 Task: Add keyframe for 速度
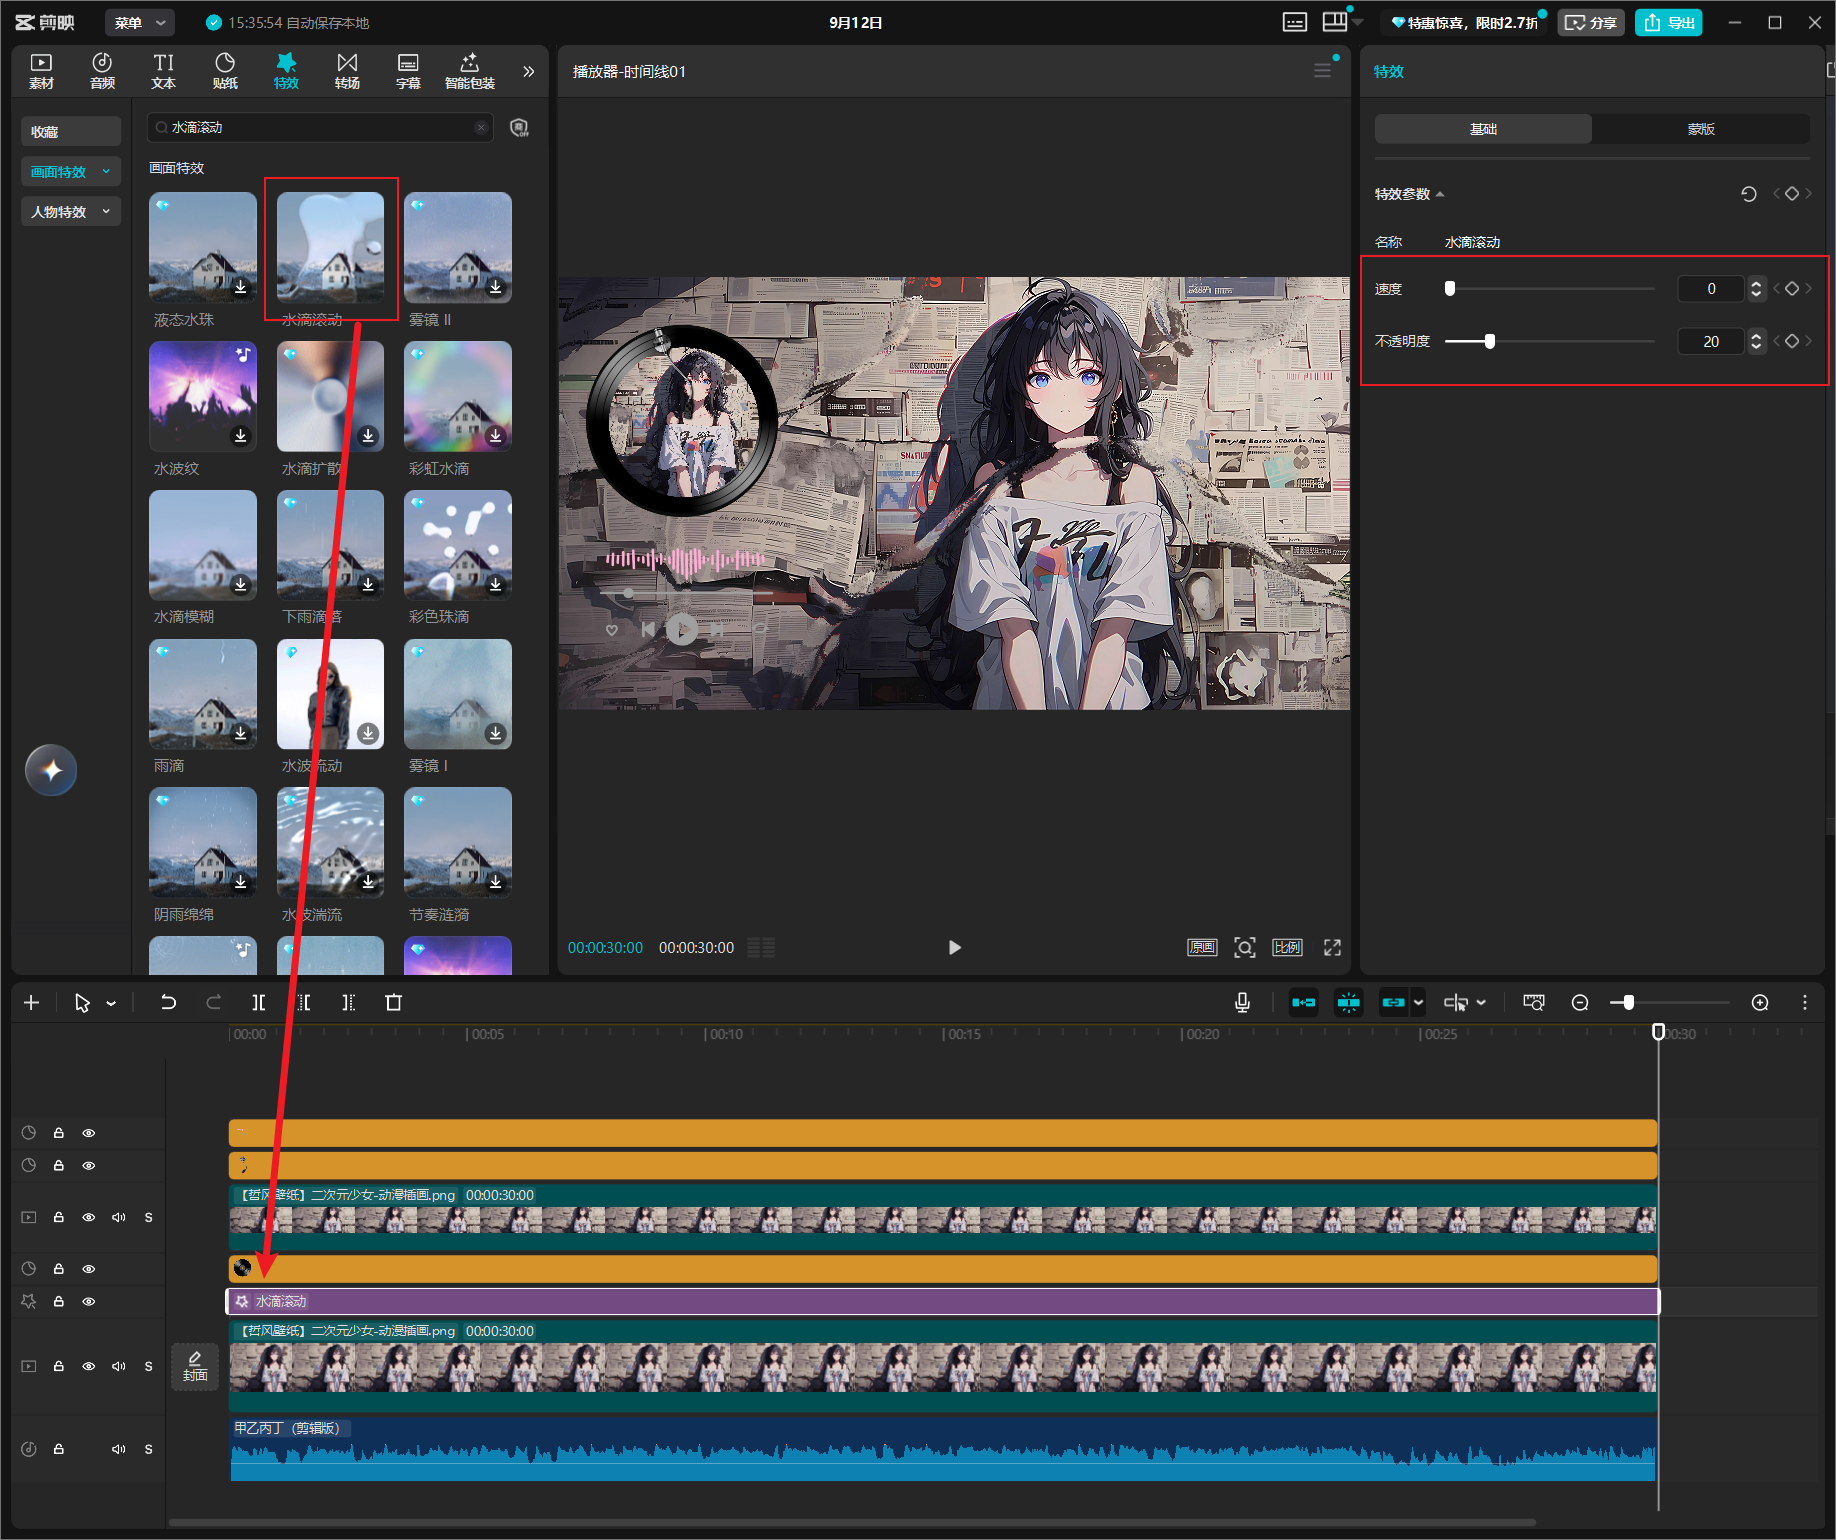(1792, 289)
